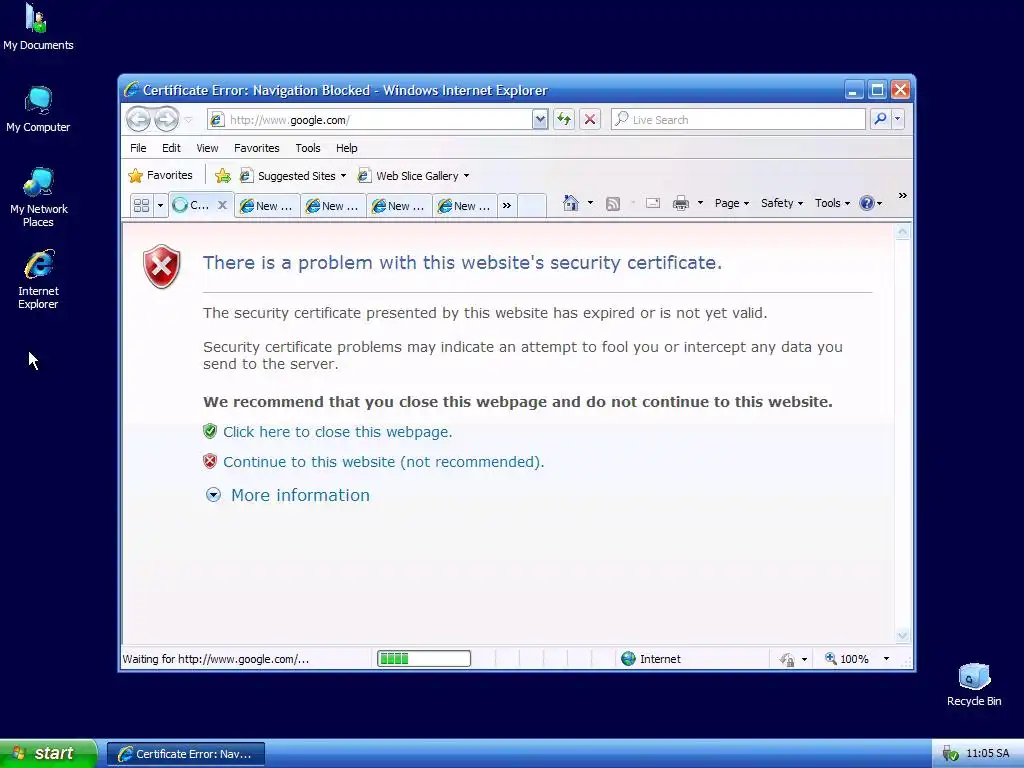Click the 11:05 SA system clock
Image resolution: width=1024 pixels, height=768 pixels.
point(987,754)
